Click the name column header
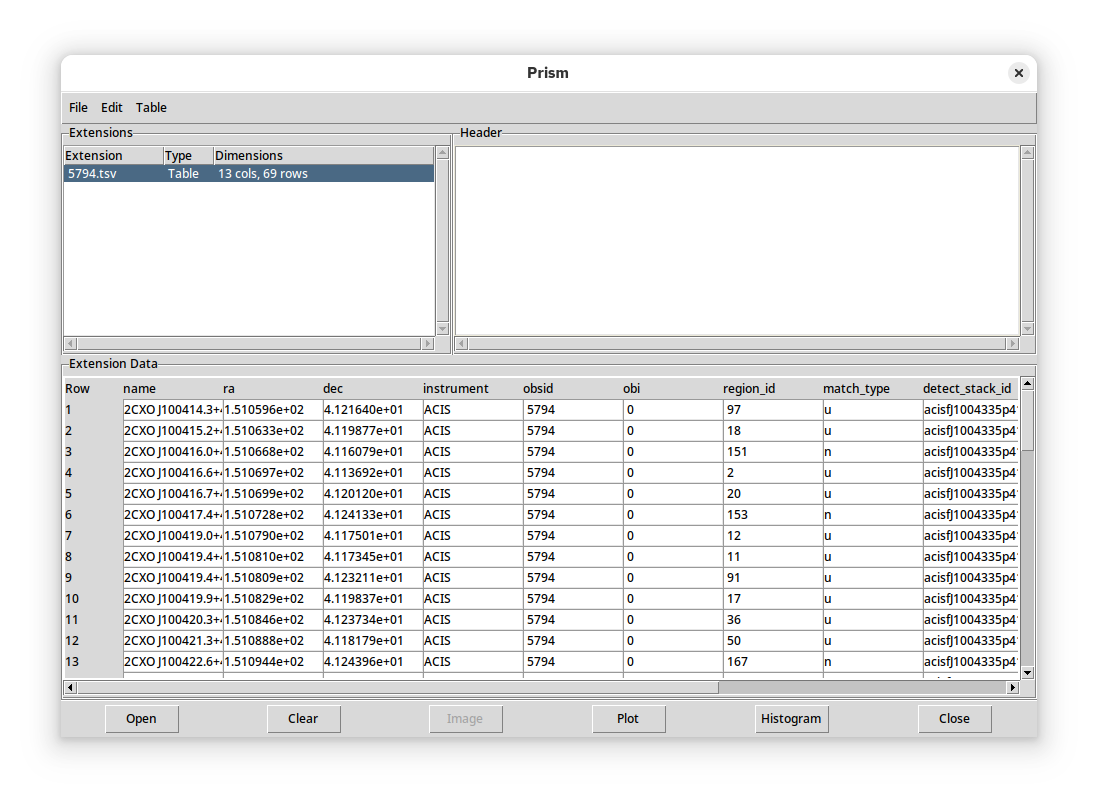 pyautogui.click(x=172, y=389)
